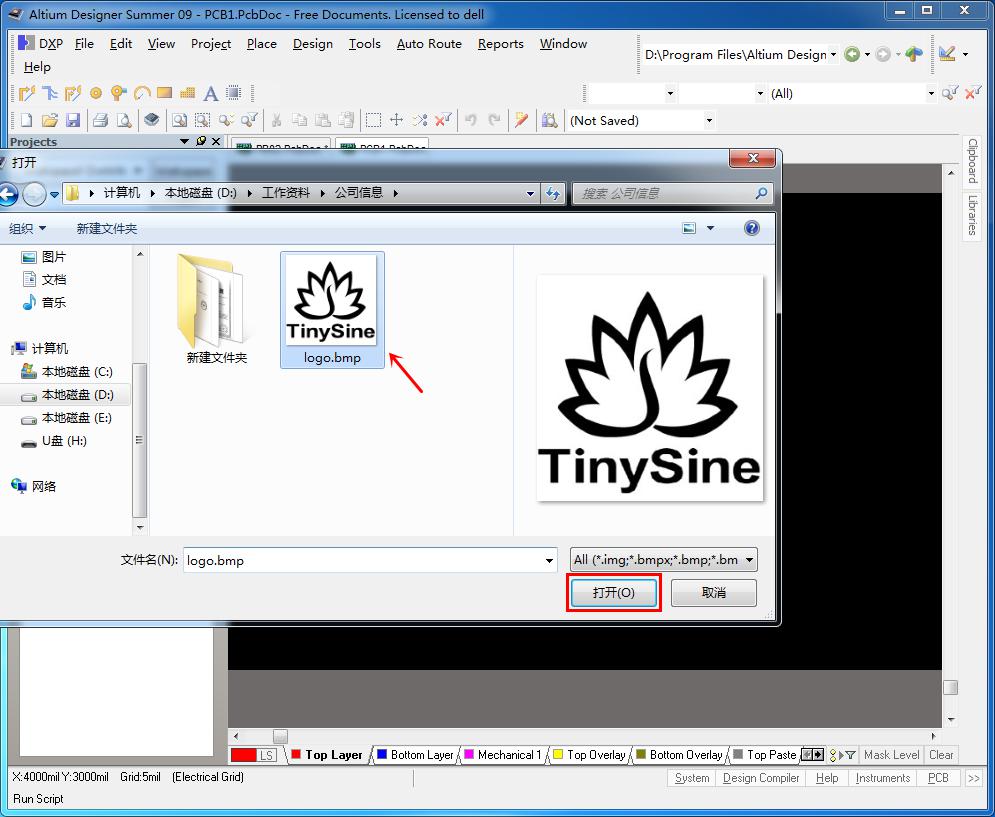
Task: Click the cut scissors toolbar icon
Action: (x=276, y=120)
